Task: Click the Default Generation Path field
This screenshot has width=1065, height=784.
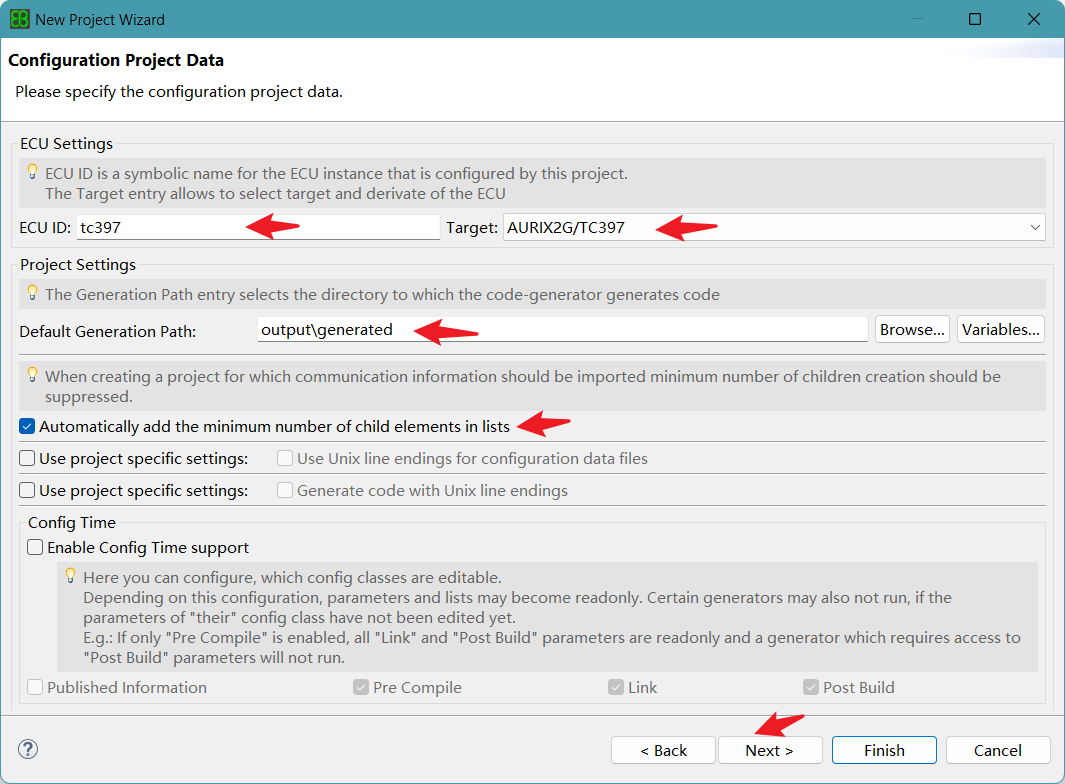Action: click(x=562, y=329)
